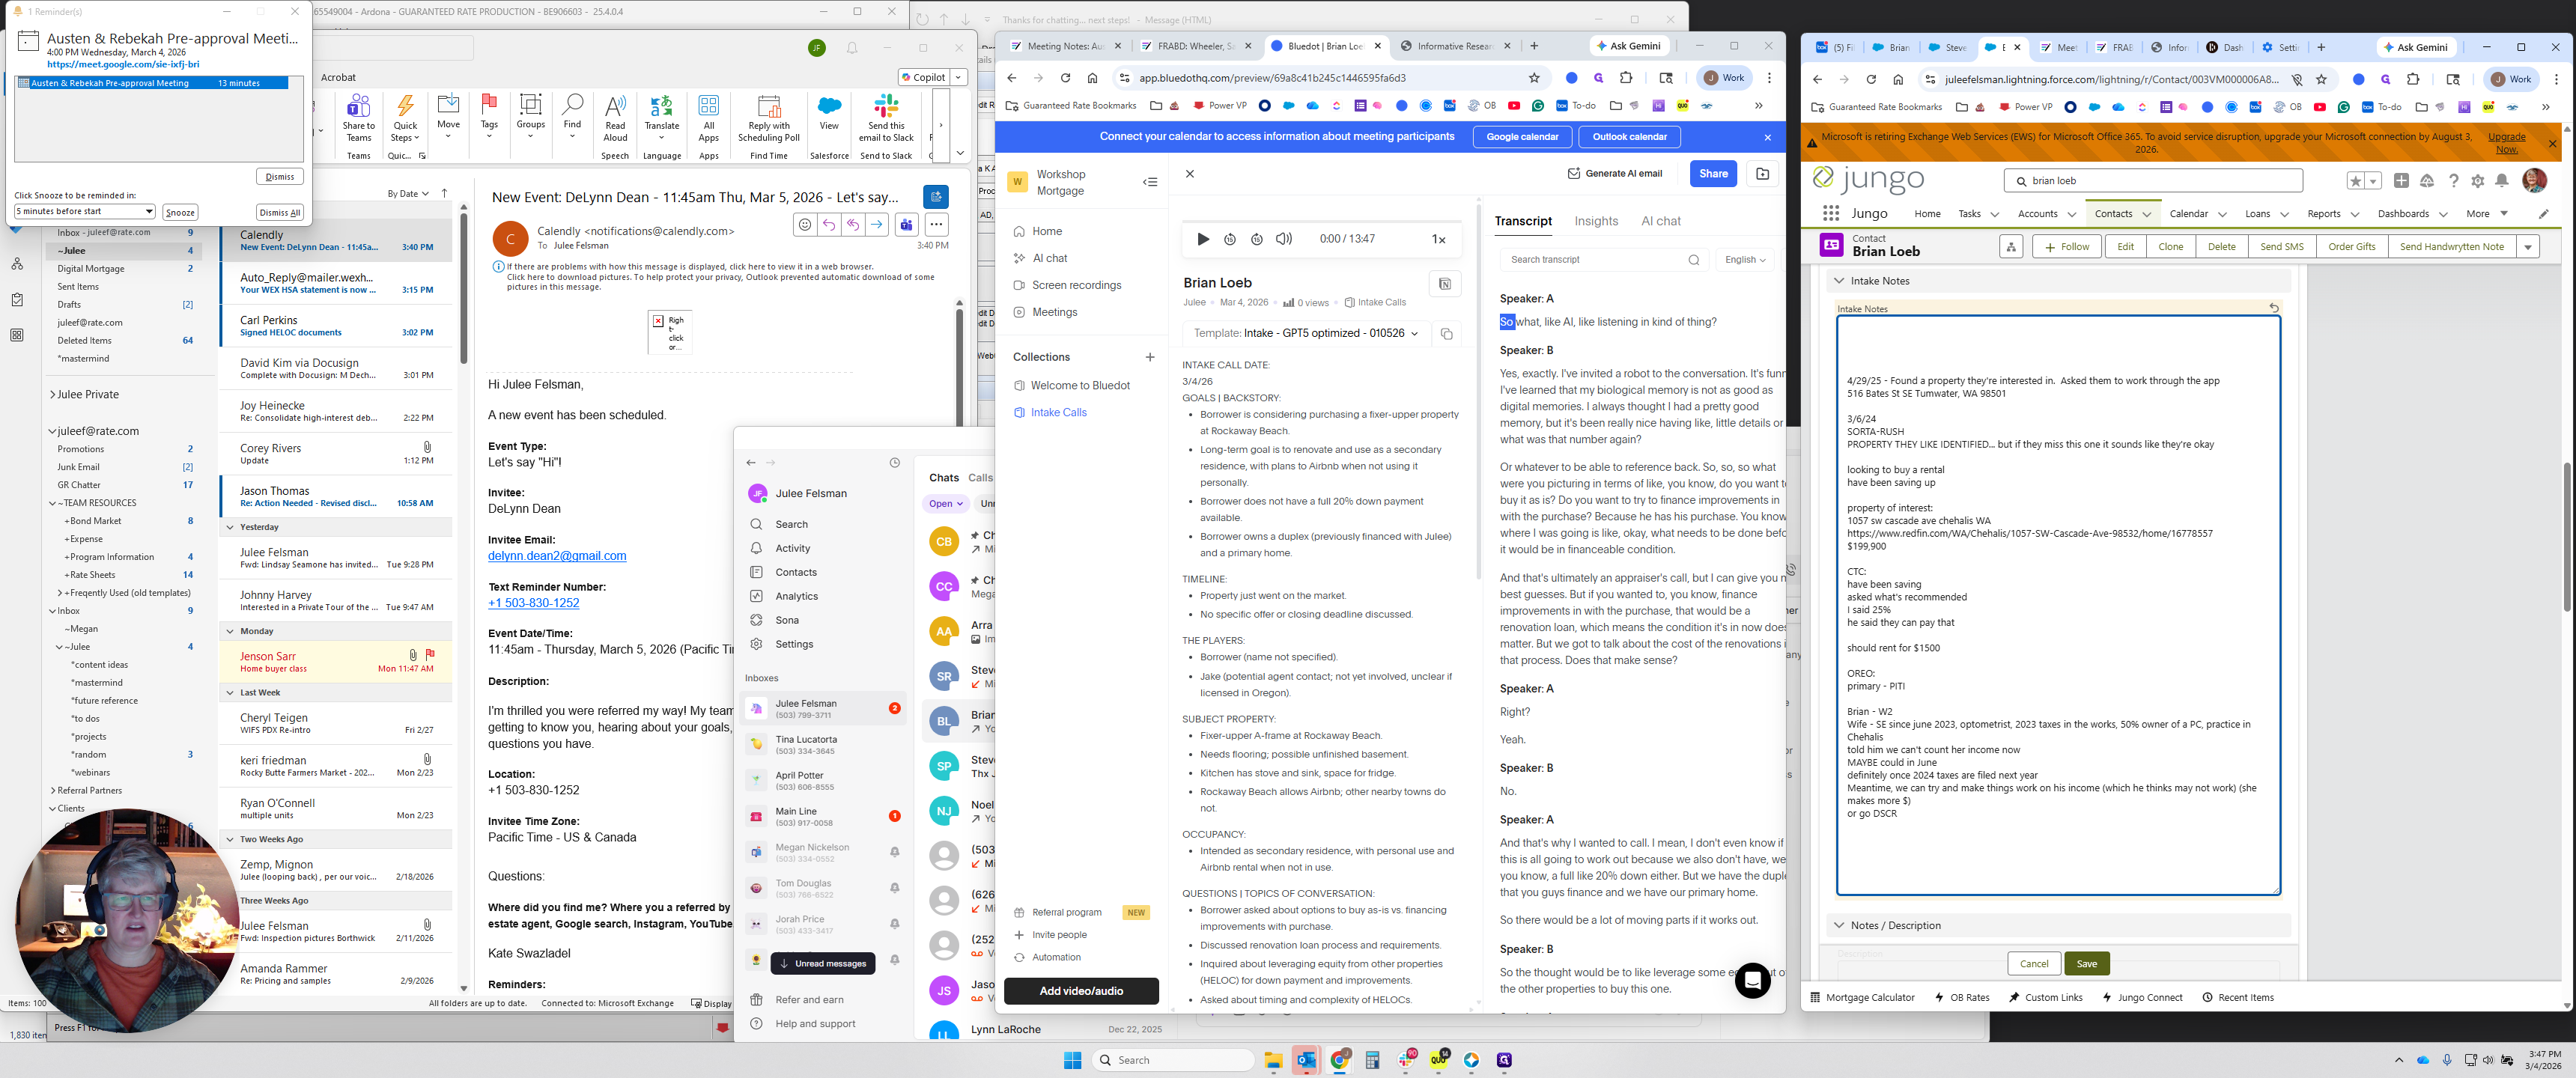Play the Brian Loeb call recording

(x=1203, y=239)
